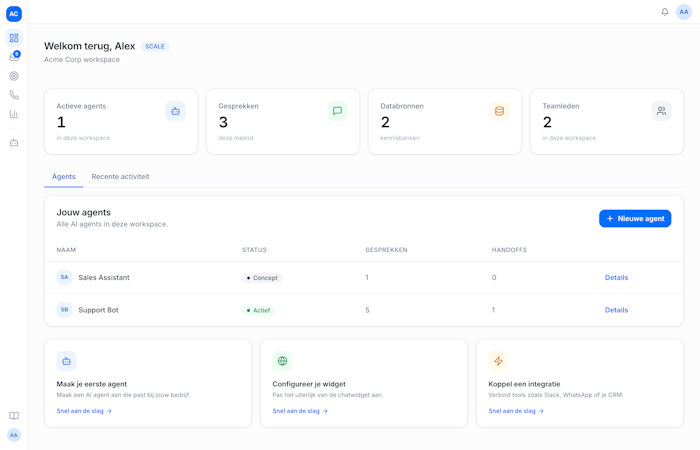The image size is (700, 450).
Task: Select the Support Bot row name
Action: pos(98,310)
